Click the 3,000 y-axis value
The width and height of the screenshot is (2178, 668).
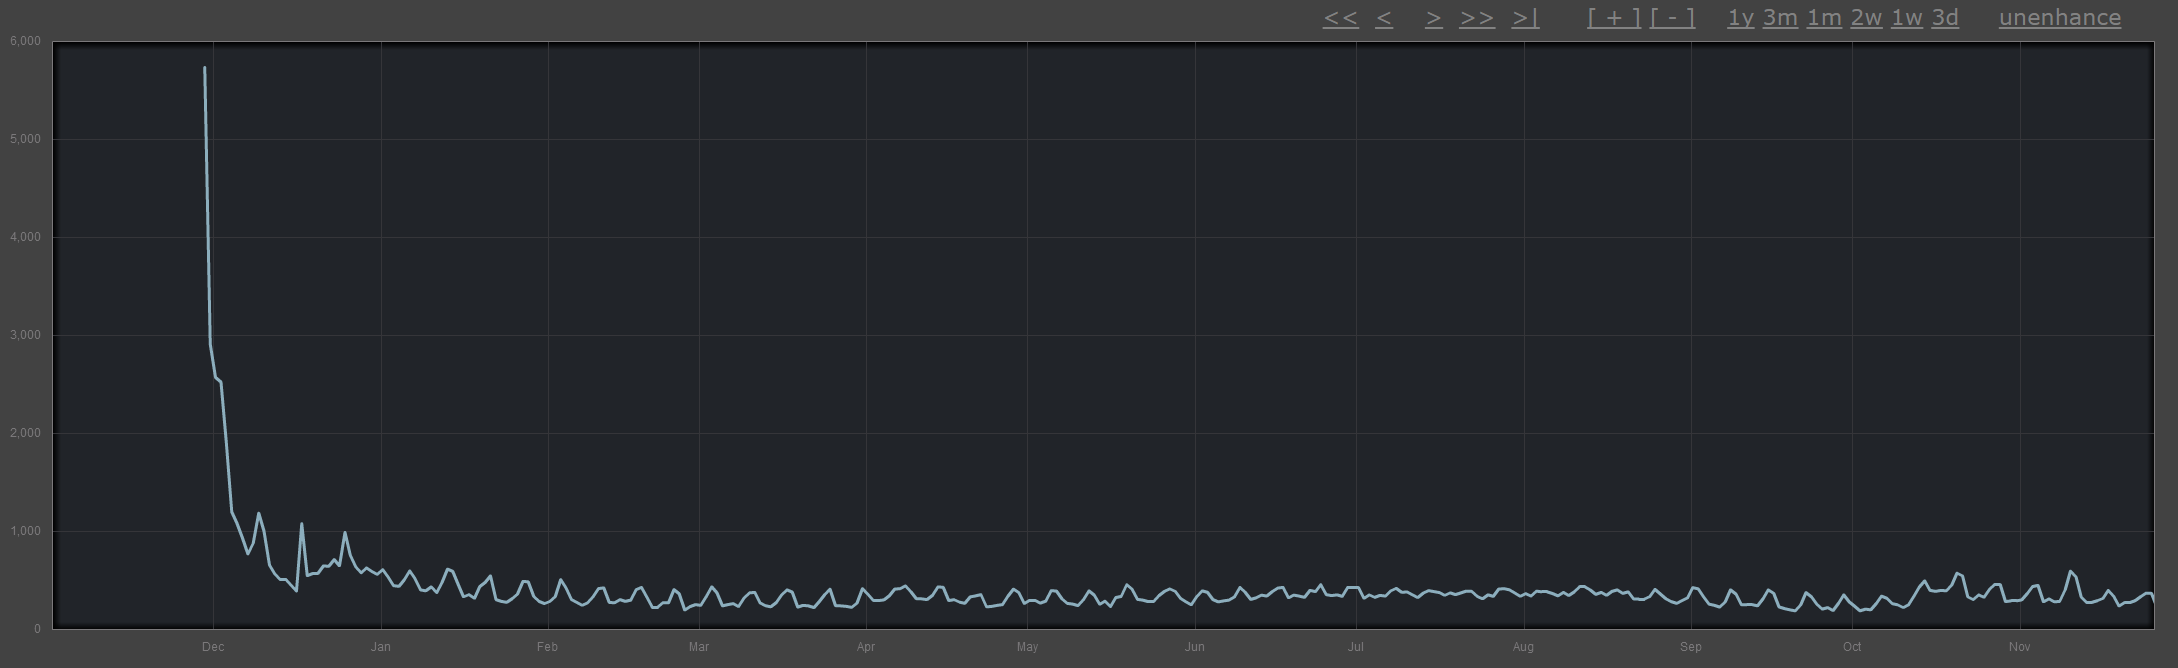pos(25,335)
